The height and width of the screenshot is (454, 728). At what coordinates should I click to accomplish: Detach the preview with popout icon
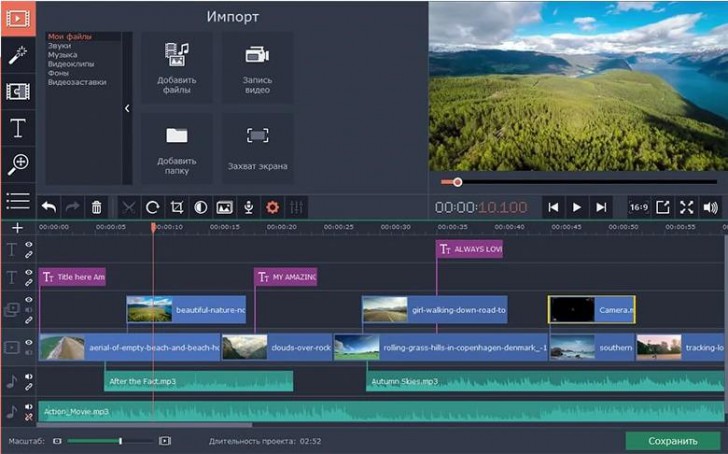tap(663, 207)
